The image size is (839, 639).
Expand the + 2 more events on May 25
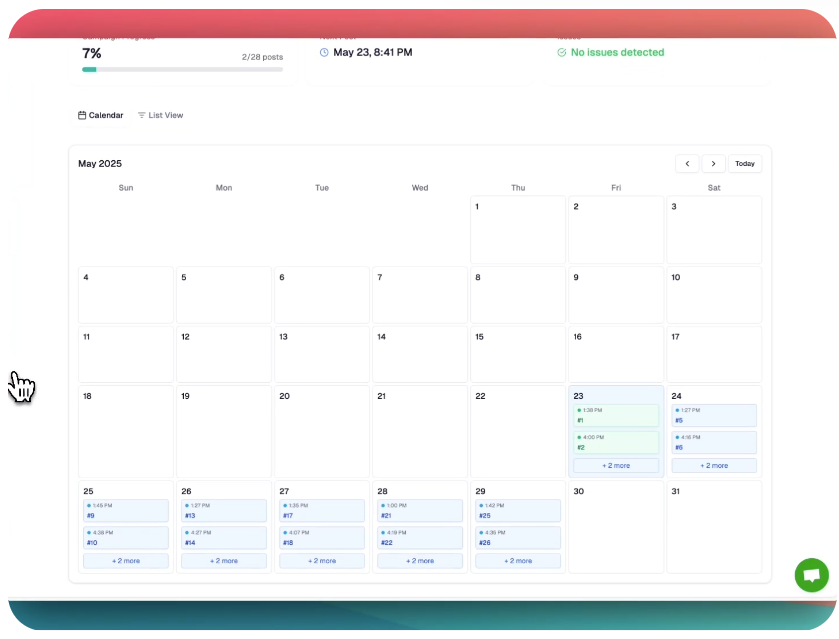(x=125, y=561)
